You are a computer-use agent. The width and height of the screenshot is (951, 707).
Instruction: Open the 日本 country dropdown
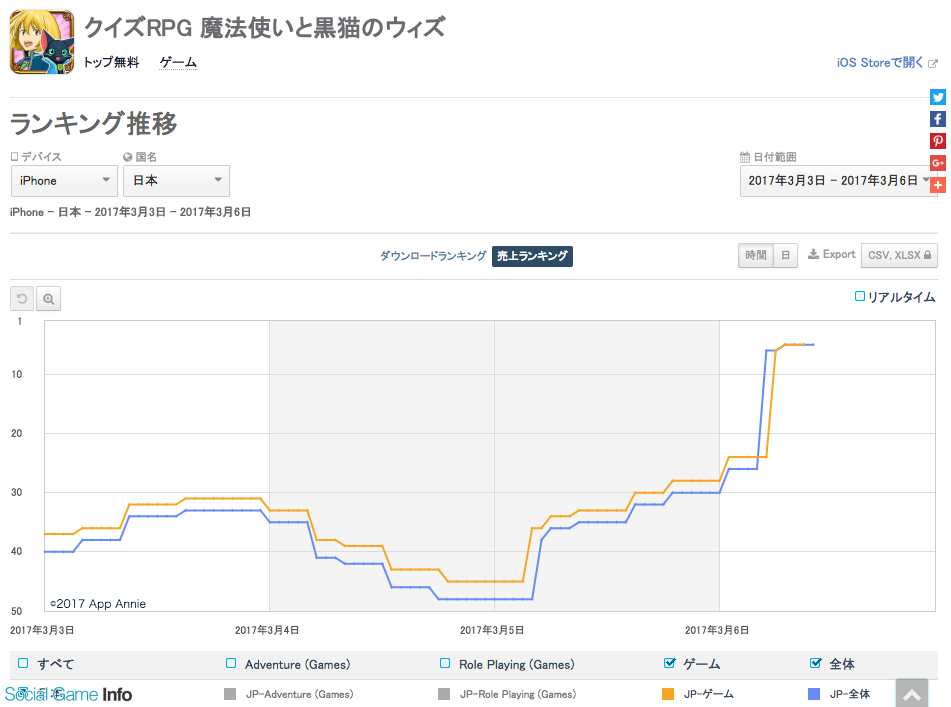(176, 181)
